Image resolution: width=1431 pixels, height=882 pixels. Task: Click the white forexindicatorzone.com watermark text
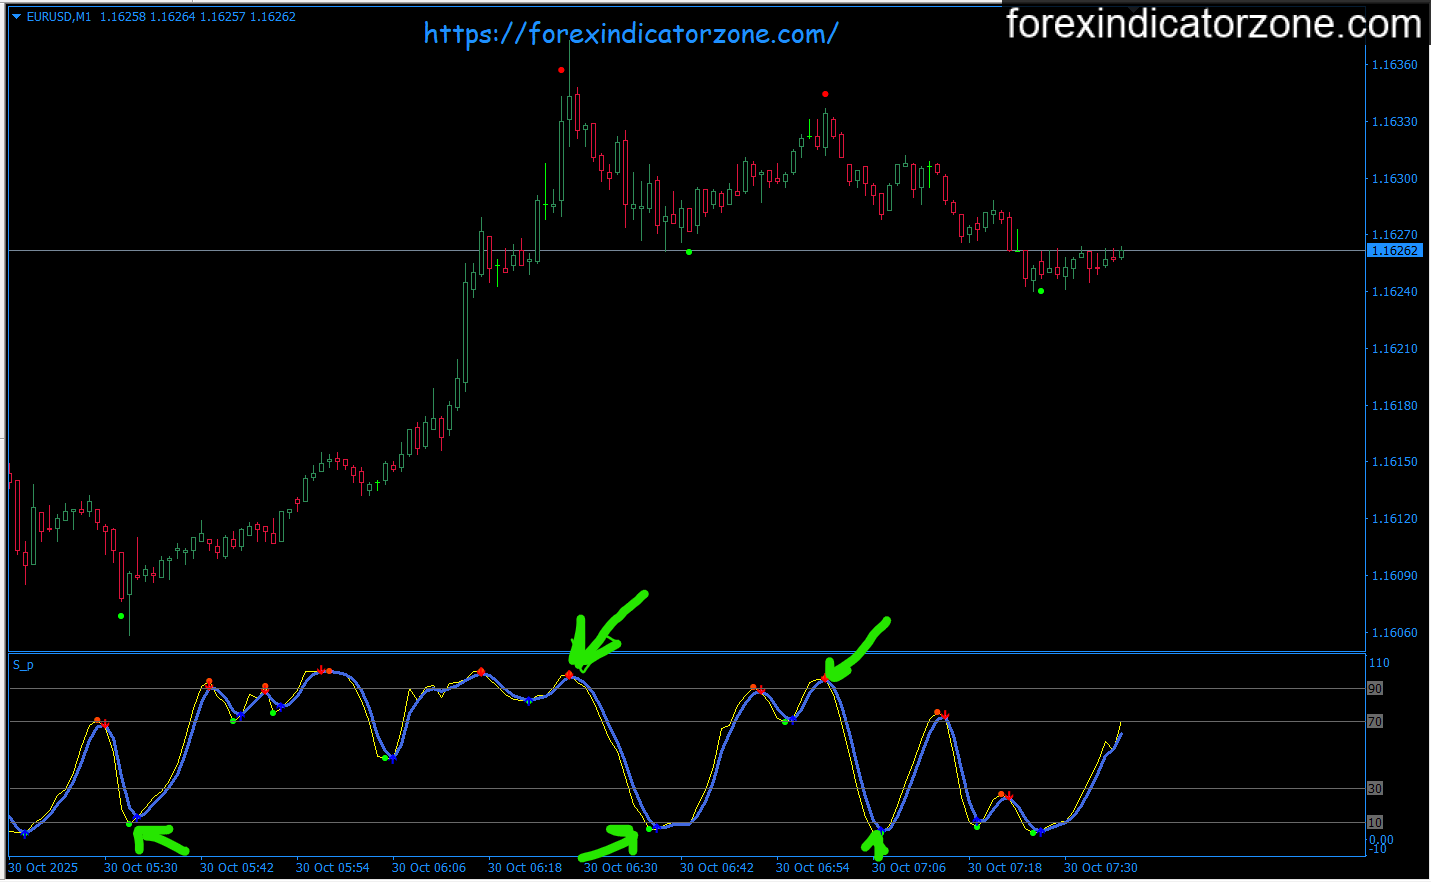[x=1213, y=24]
